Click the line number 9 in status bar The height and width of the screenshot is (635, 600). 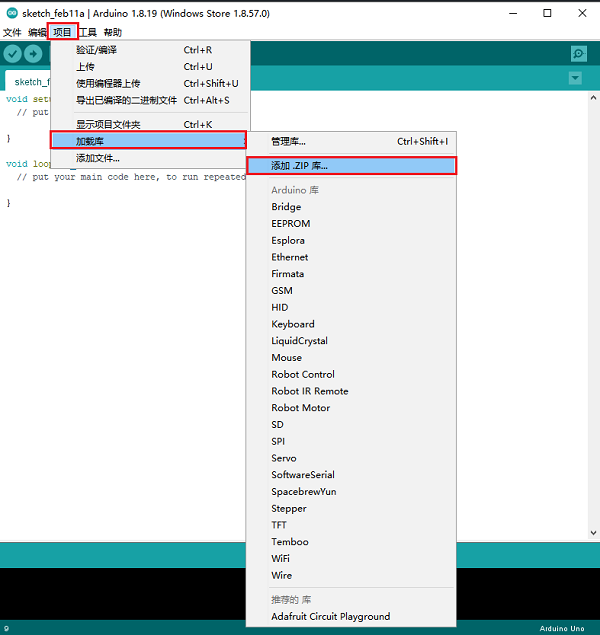(x=6, y=629)
